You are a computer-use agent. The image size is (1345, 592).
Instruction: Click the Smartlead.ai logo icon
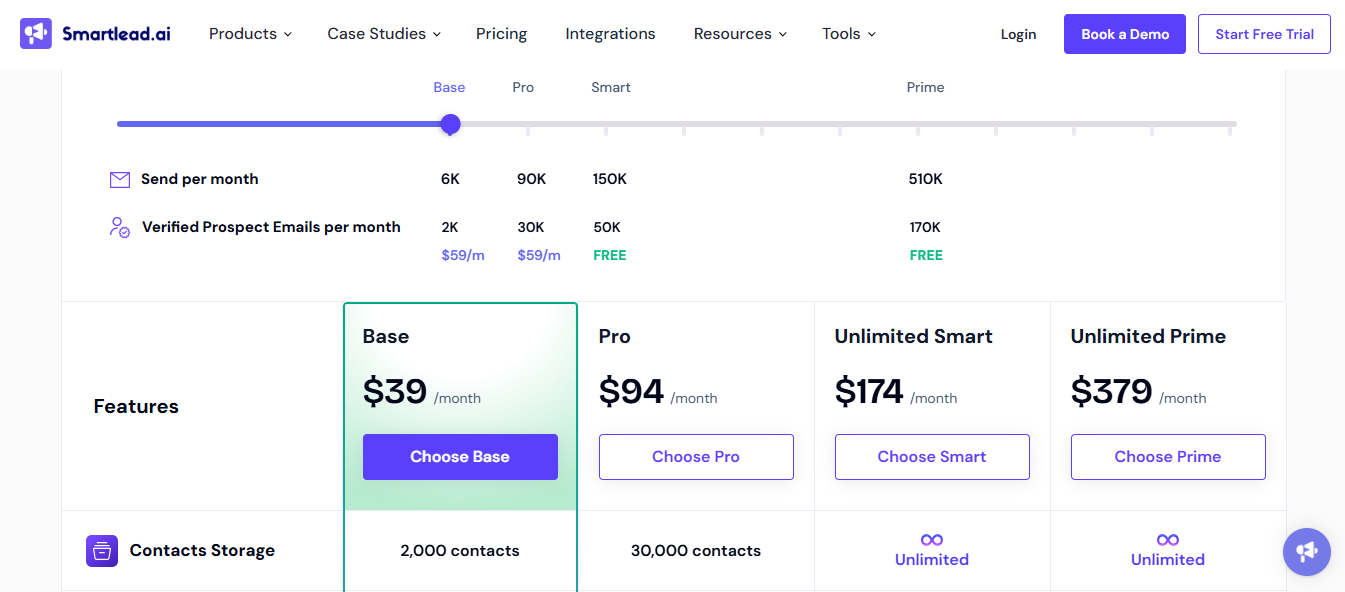click(x=35, y=33)
